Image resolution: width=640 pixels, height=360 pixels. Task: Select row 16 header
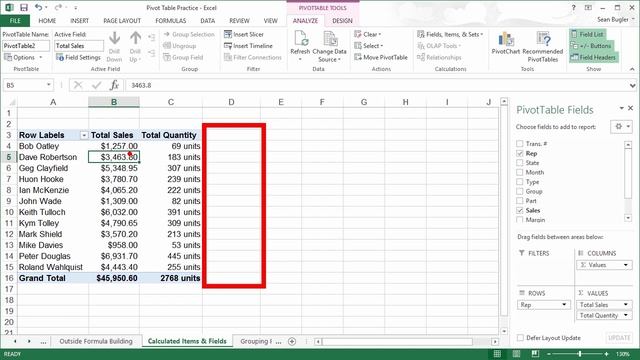(9, 278)
